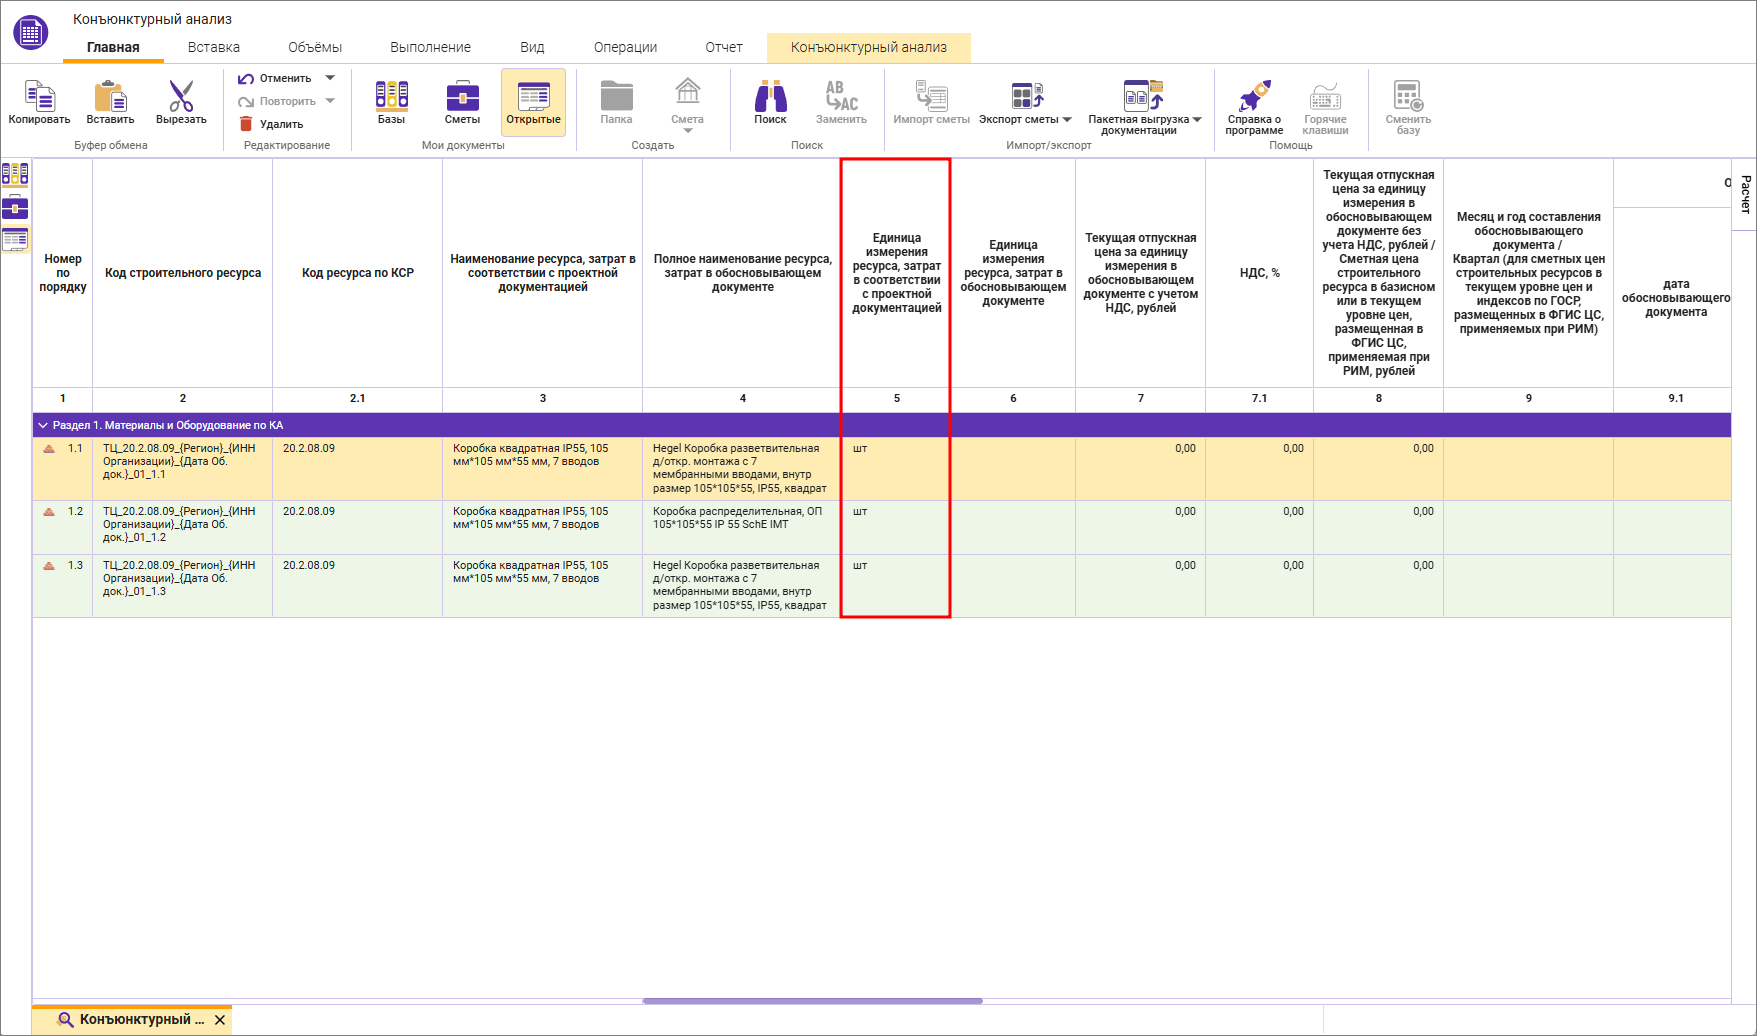Open the Базы databases icon

pos(391,97)
